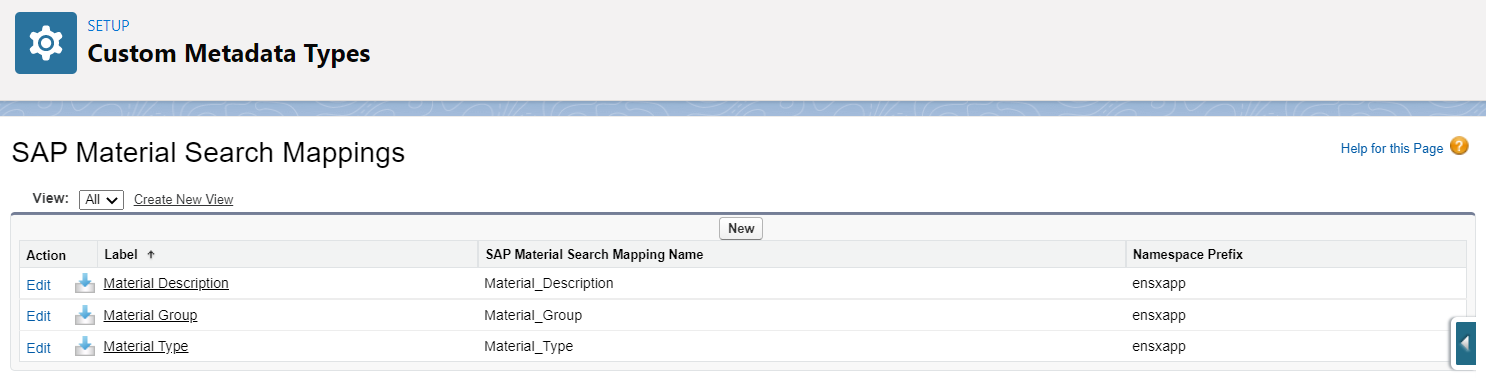Click the Custom Metadata Types heading
This screenshot has height=378, width=1486.
(229, 54)
